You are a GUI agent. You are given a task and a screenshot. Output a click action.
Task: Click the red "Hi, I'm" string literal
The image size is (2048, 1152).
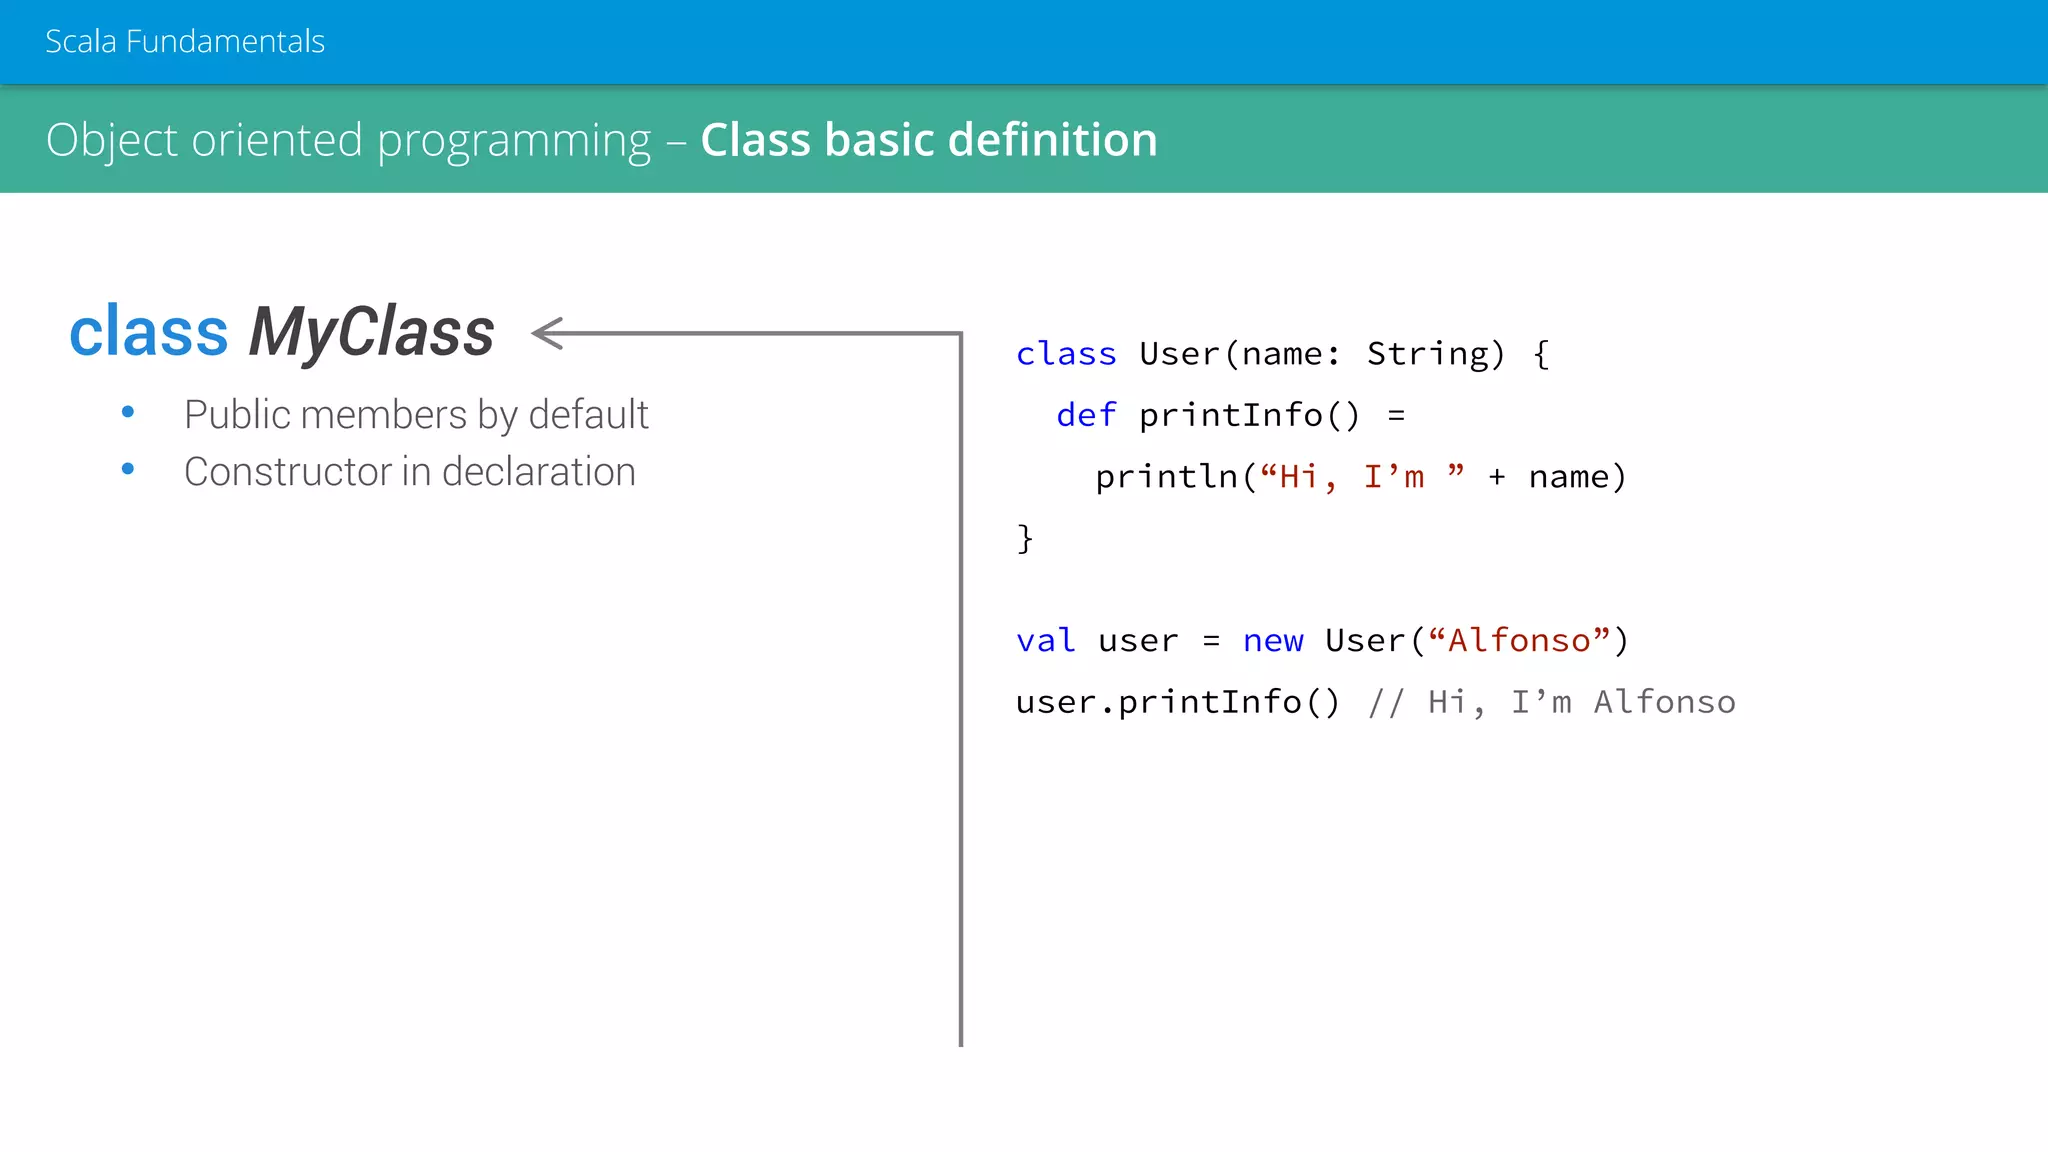[x=1361, y=477]
